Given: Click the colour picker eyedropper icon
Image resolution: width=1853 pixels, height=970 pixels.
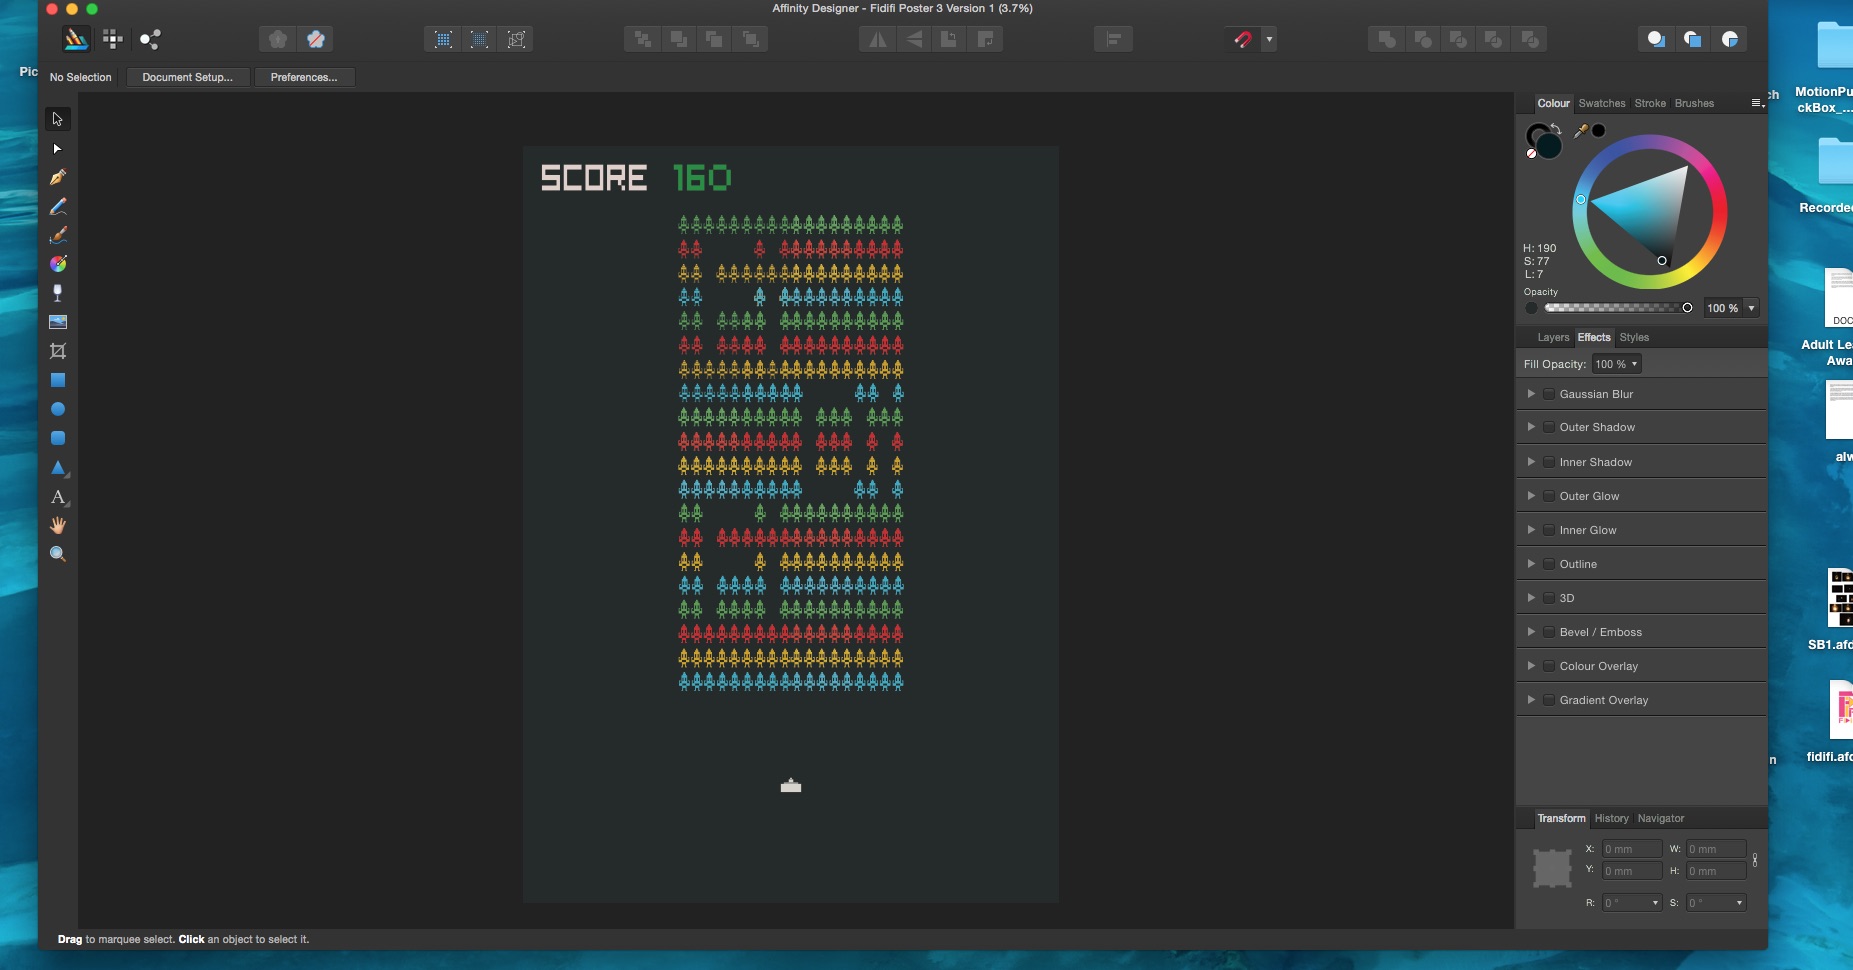Looking at the screenshot, I should tap(1581, 131).
